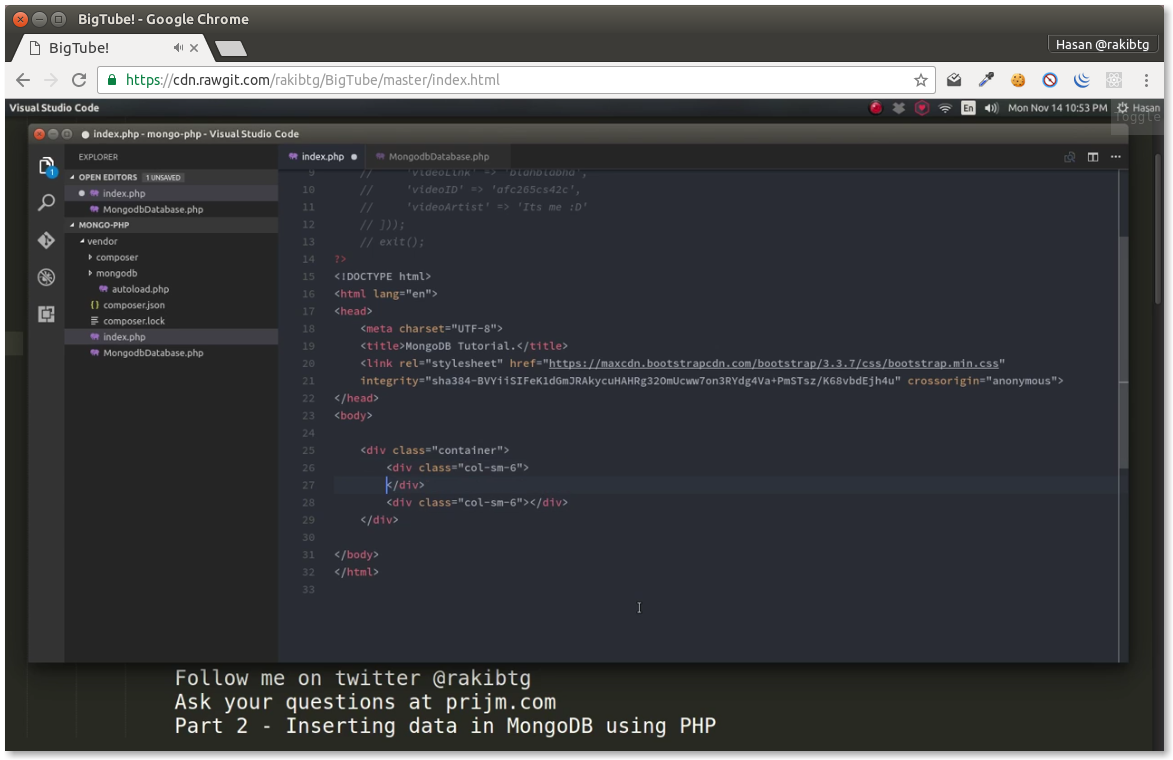Click the color picker eyedropper extension
The image size is (1173, 760).
(986, 80)
